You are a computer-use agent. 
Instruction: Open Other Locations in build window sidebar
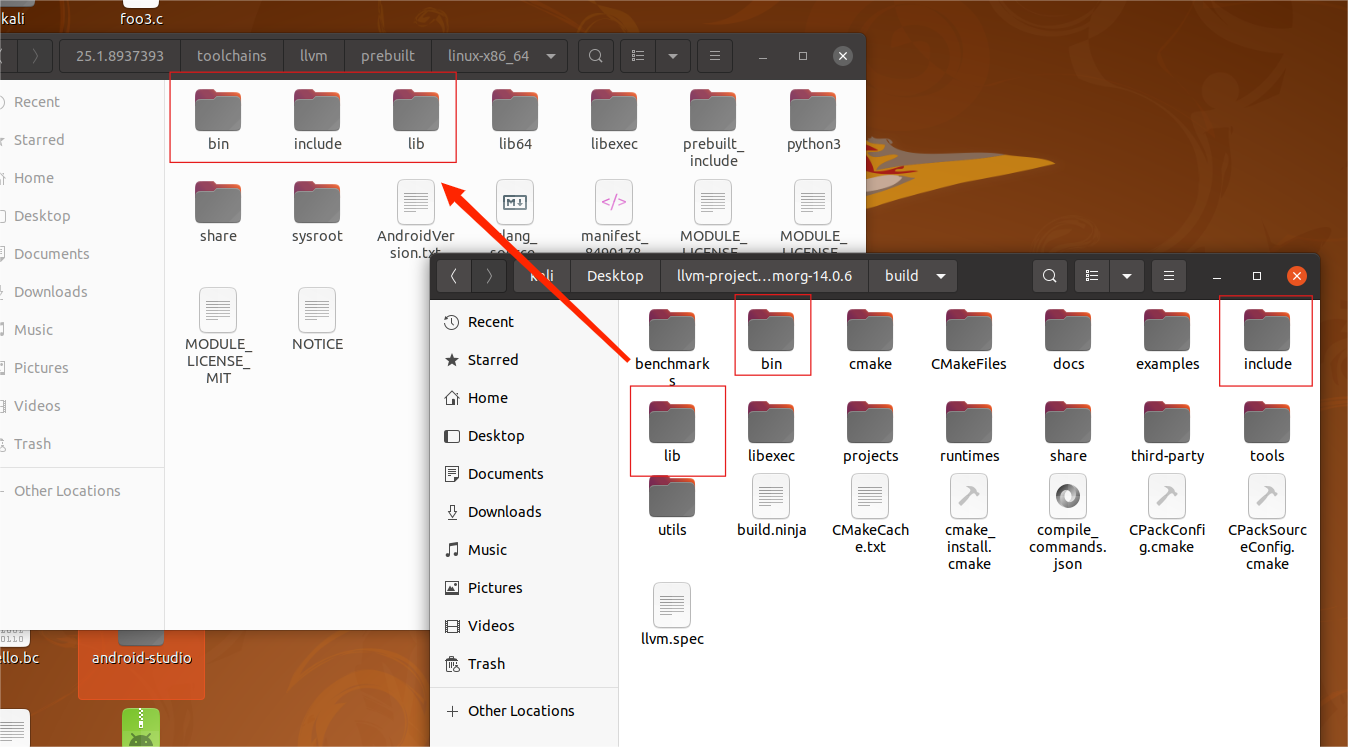(524, 711)
